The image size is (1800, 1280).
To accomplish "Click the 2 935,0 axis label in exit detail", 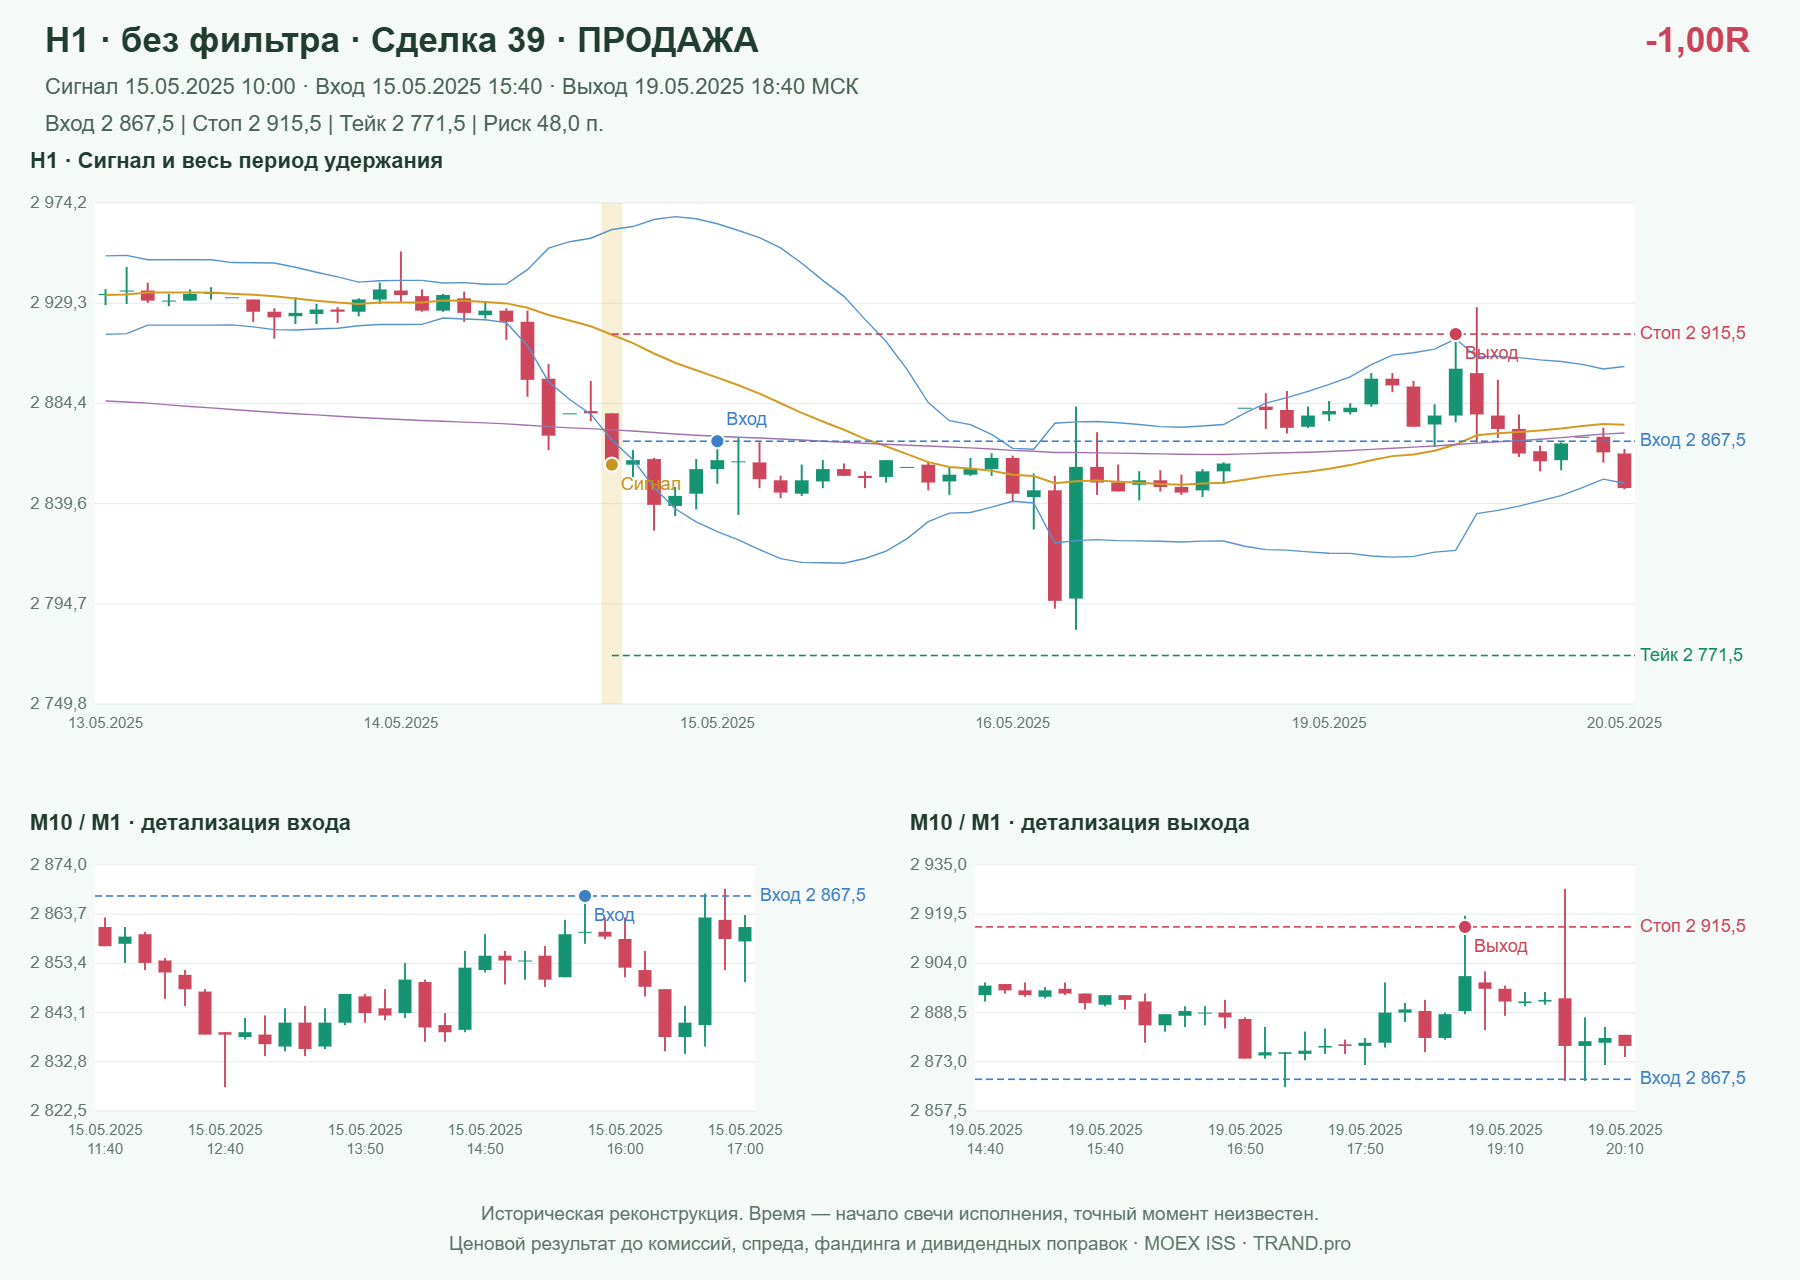I will [x=938, y=865].
